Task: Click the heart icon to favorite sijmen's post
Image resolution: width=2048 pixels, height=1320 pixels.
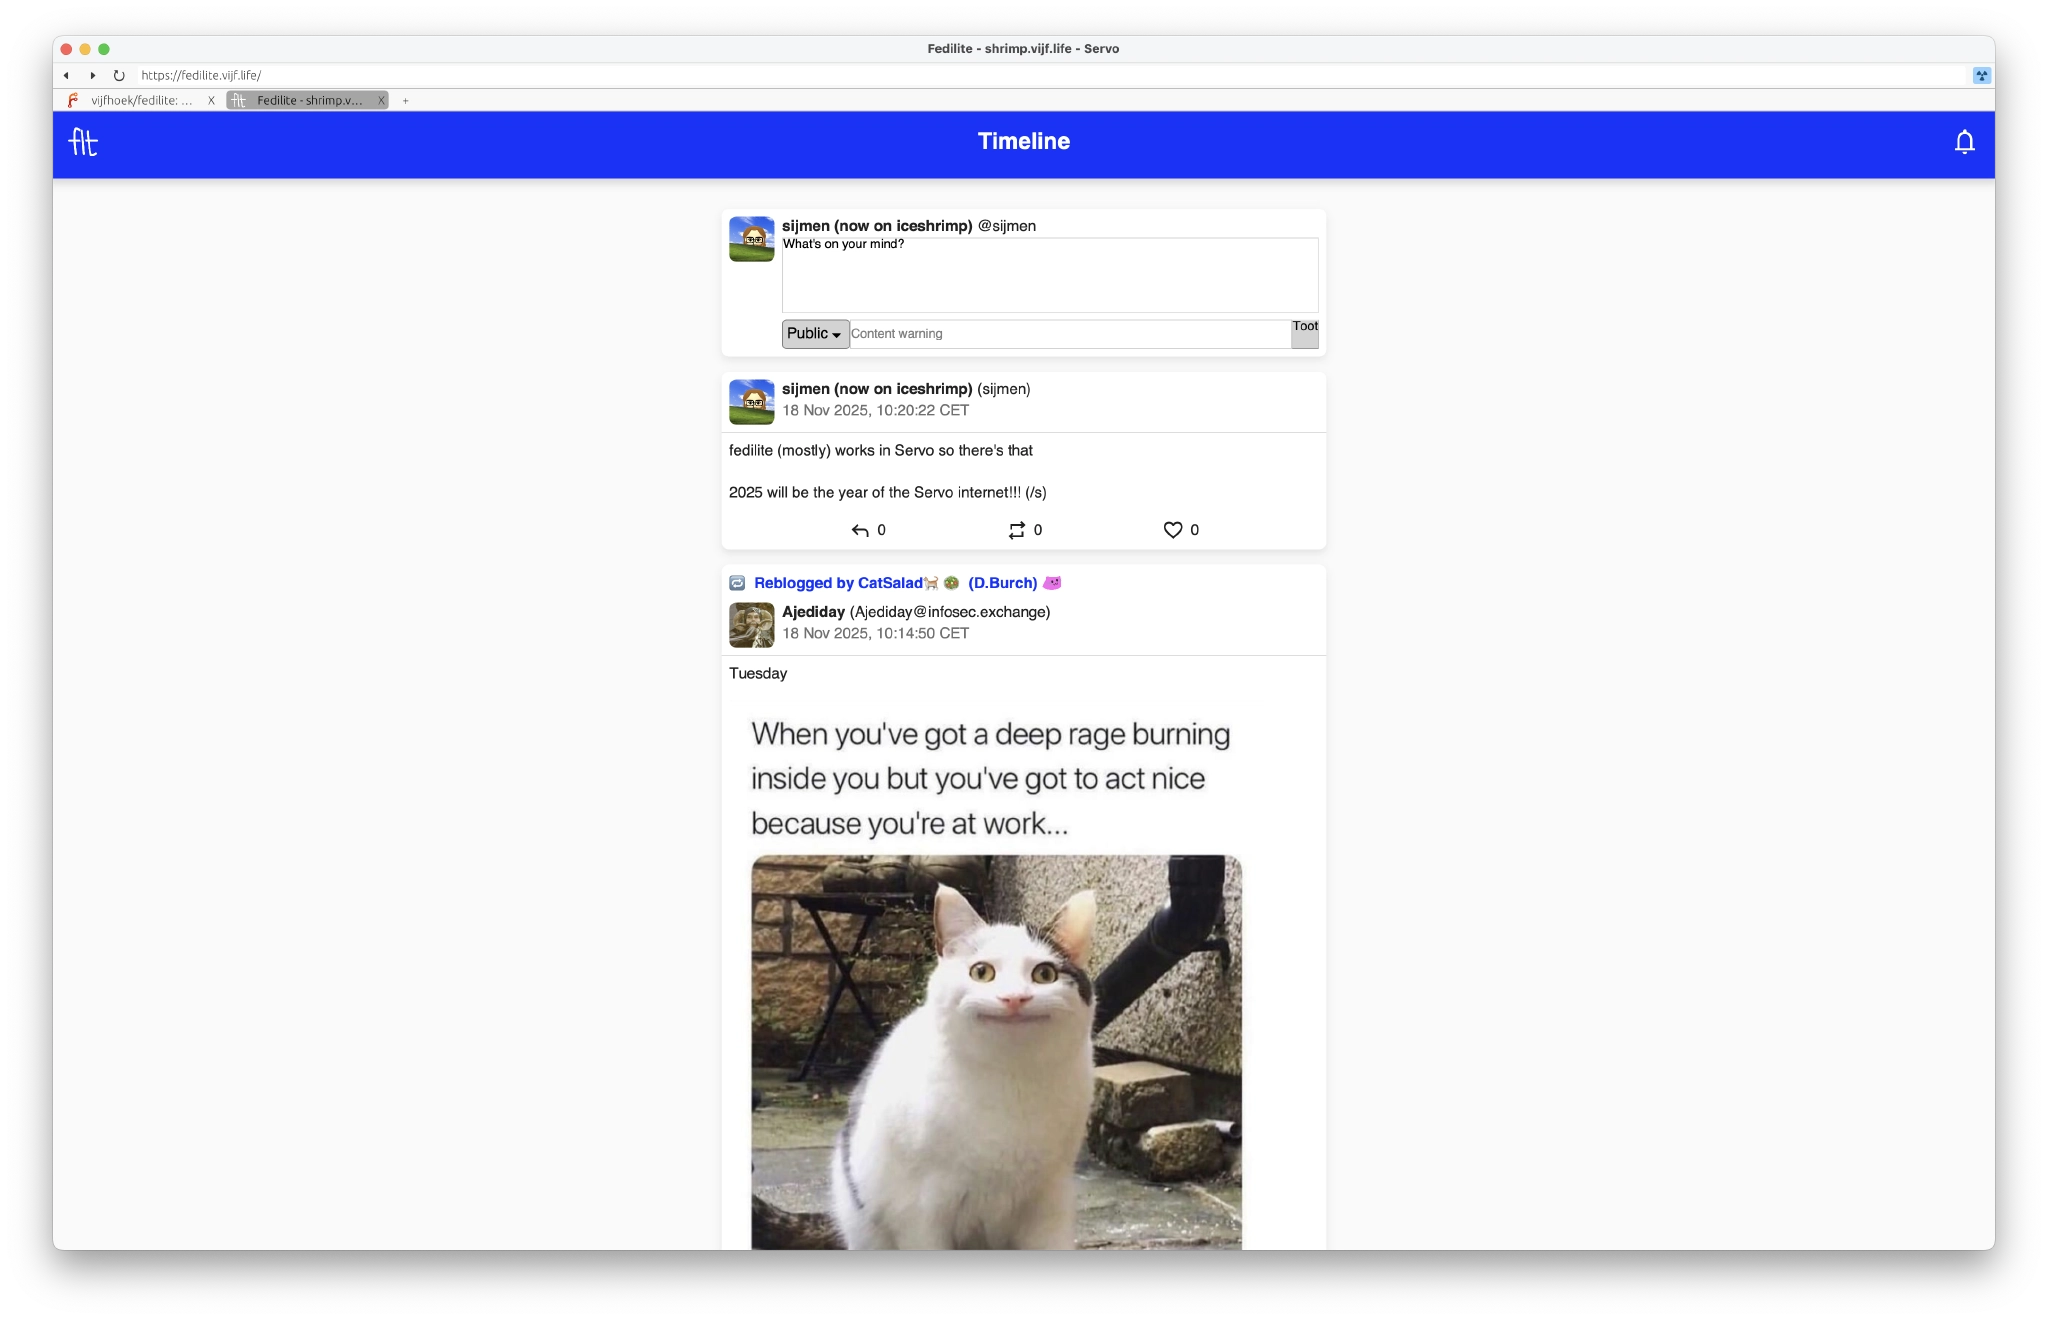Action: [x=1172, y=530]
